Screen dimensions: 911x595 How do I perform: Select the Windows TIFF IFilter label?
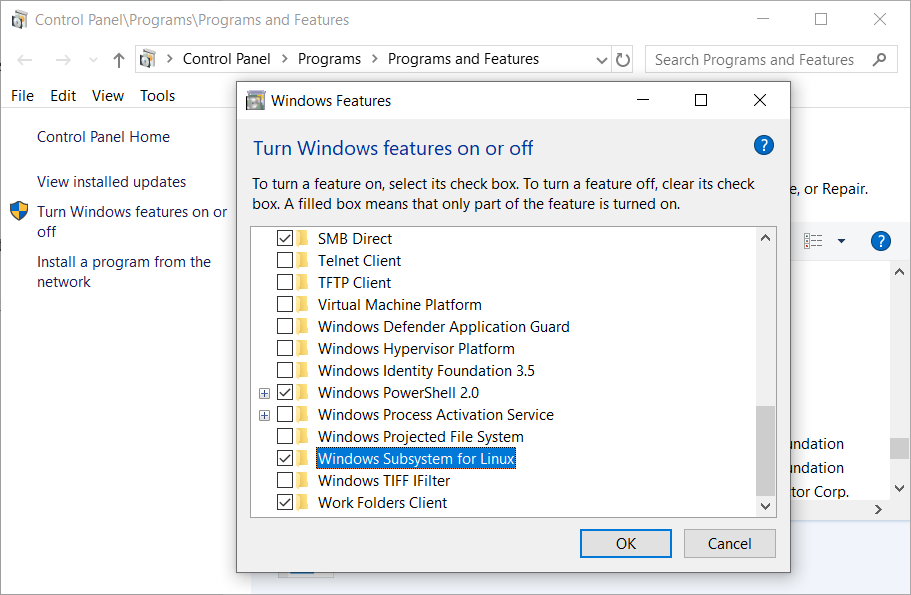coord(384,481)
